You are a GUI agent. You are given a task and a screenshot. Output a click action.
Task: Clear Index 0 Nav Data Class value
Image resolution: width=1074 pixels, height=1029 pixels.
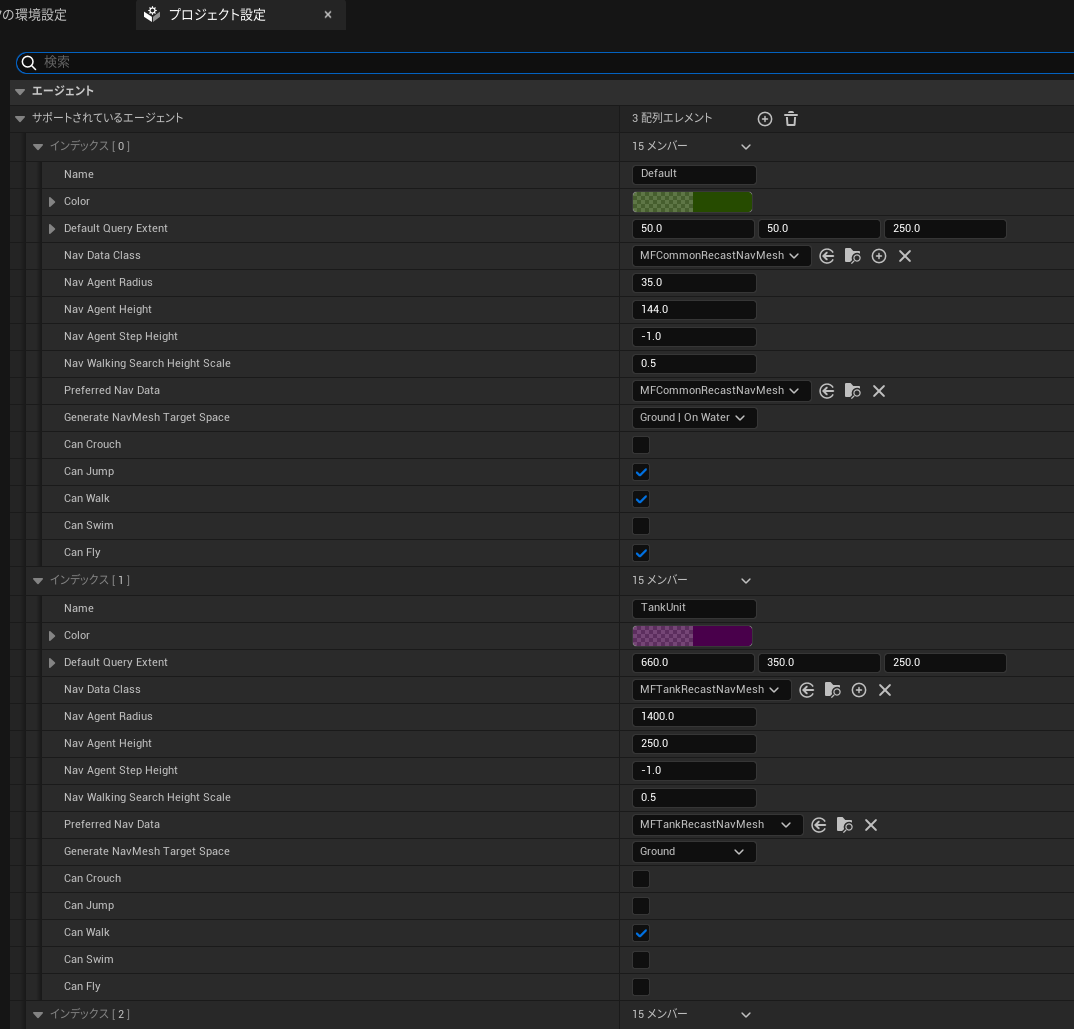pyautogui.click(x=905, y=256)
